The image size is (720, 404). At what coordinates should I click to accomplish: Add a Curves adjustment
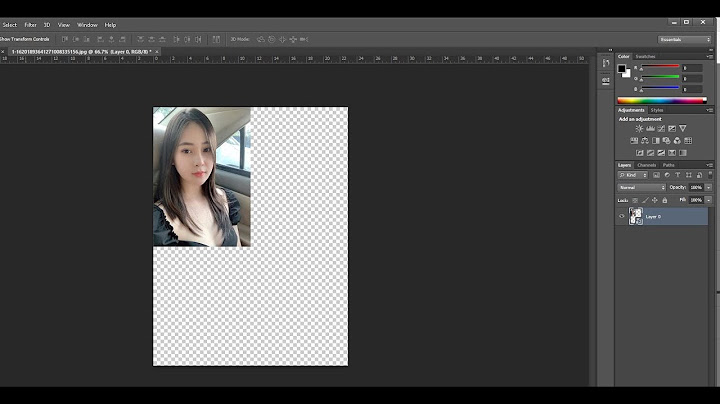click(x=661, y=129)
